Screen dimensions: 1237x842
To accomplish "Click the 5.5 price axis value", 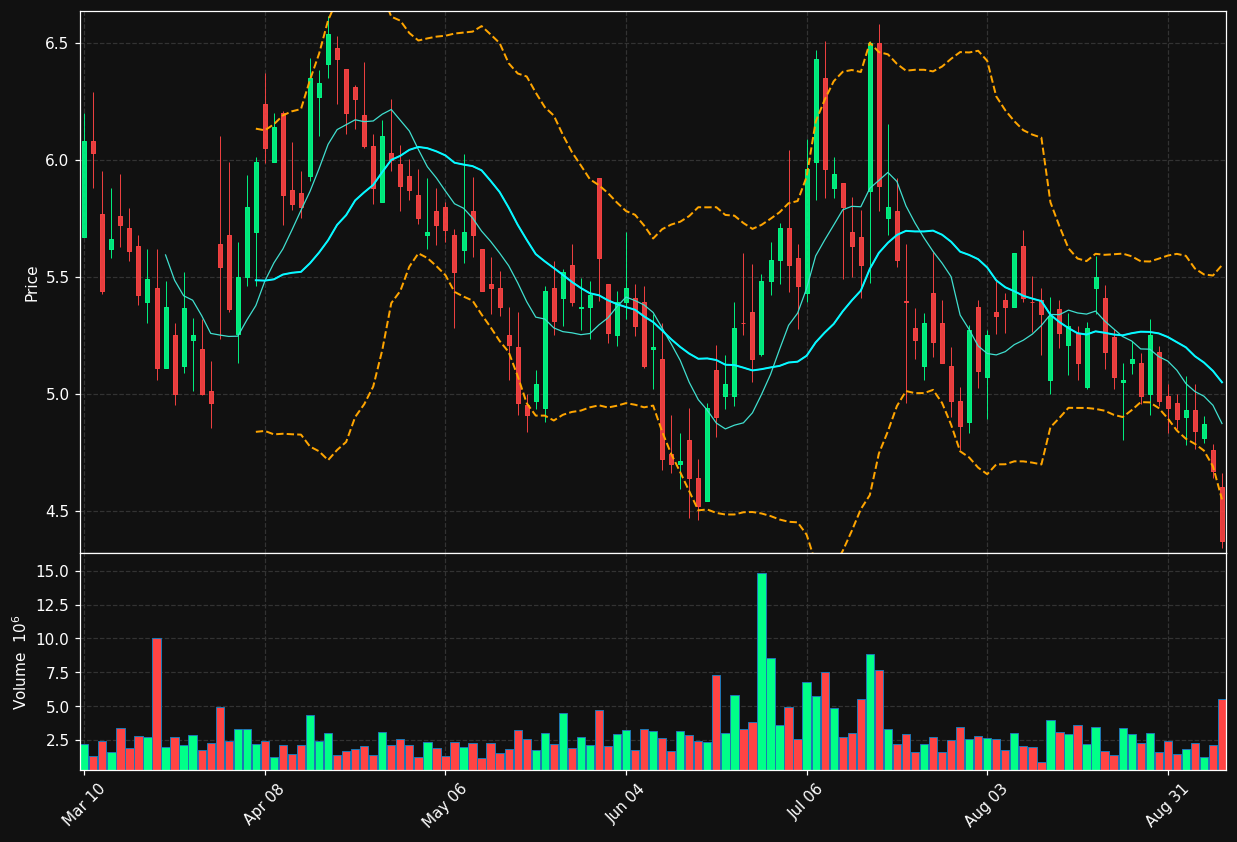I will click(x=56, y=277).
